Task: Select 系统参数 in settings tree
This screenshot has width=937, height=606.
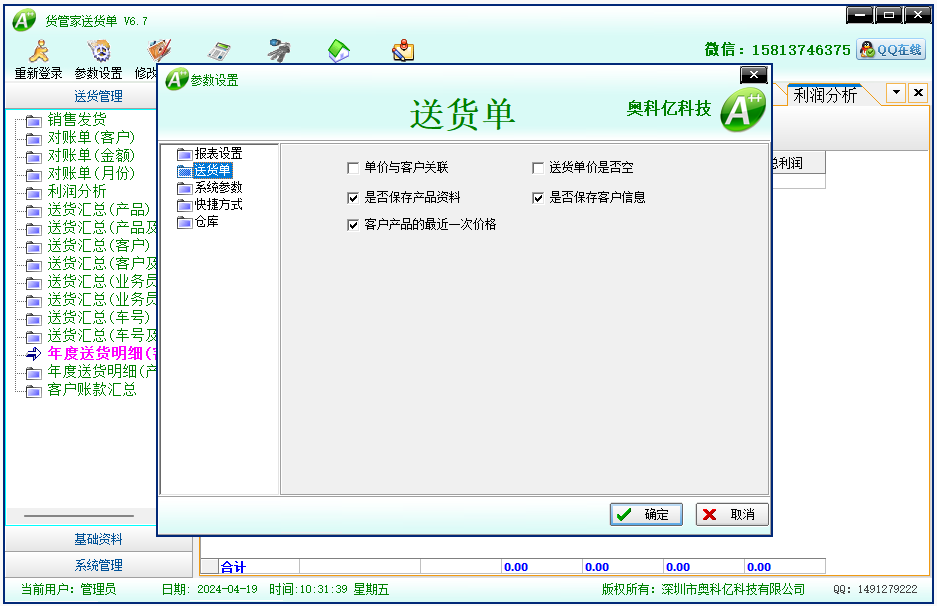Action: coord(217,187)
